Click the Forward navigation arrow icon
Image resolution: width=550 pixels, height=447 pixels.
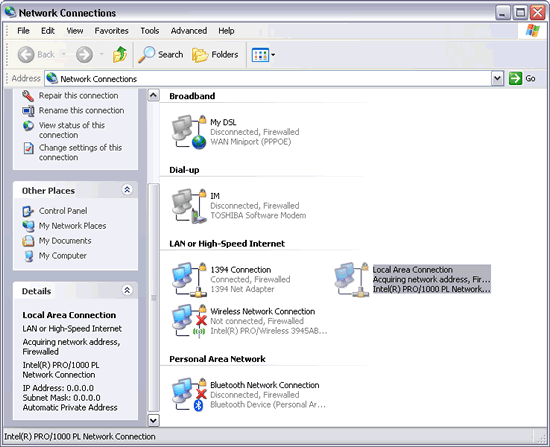tap(85, 55)
